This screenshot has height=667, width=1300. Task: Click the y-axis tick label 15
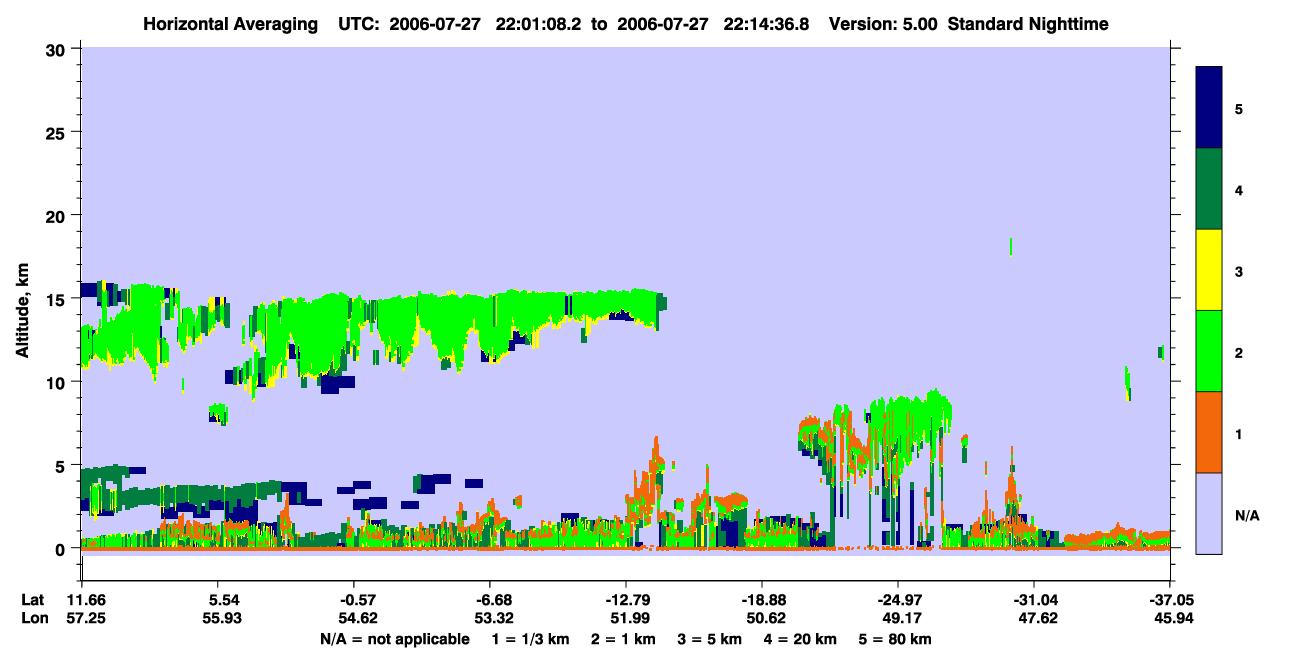pyautogui.click(x=58, y=299)
